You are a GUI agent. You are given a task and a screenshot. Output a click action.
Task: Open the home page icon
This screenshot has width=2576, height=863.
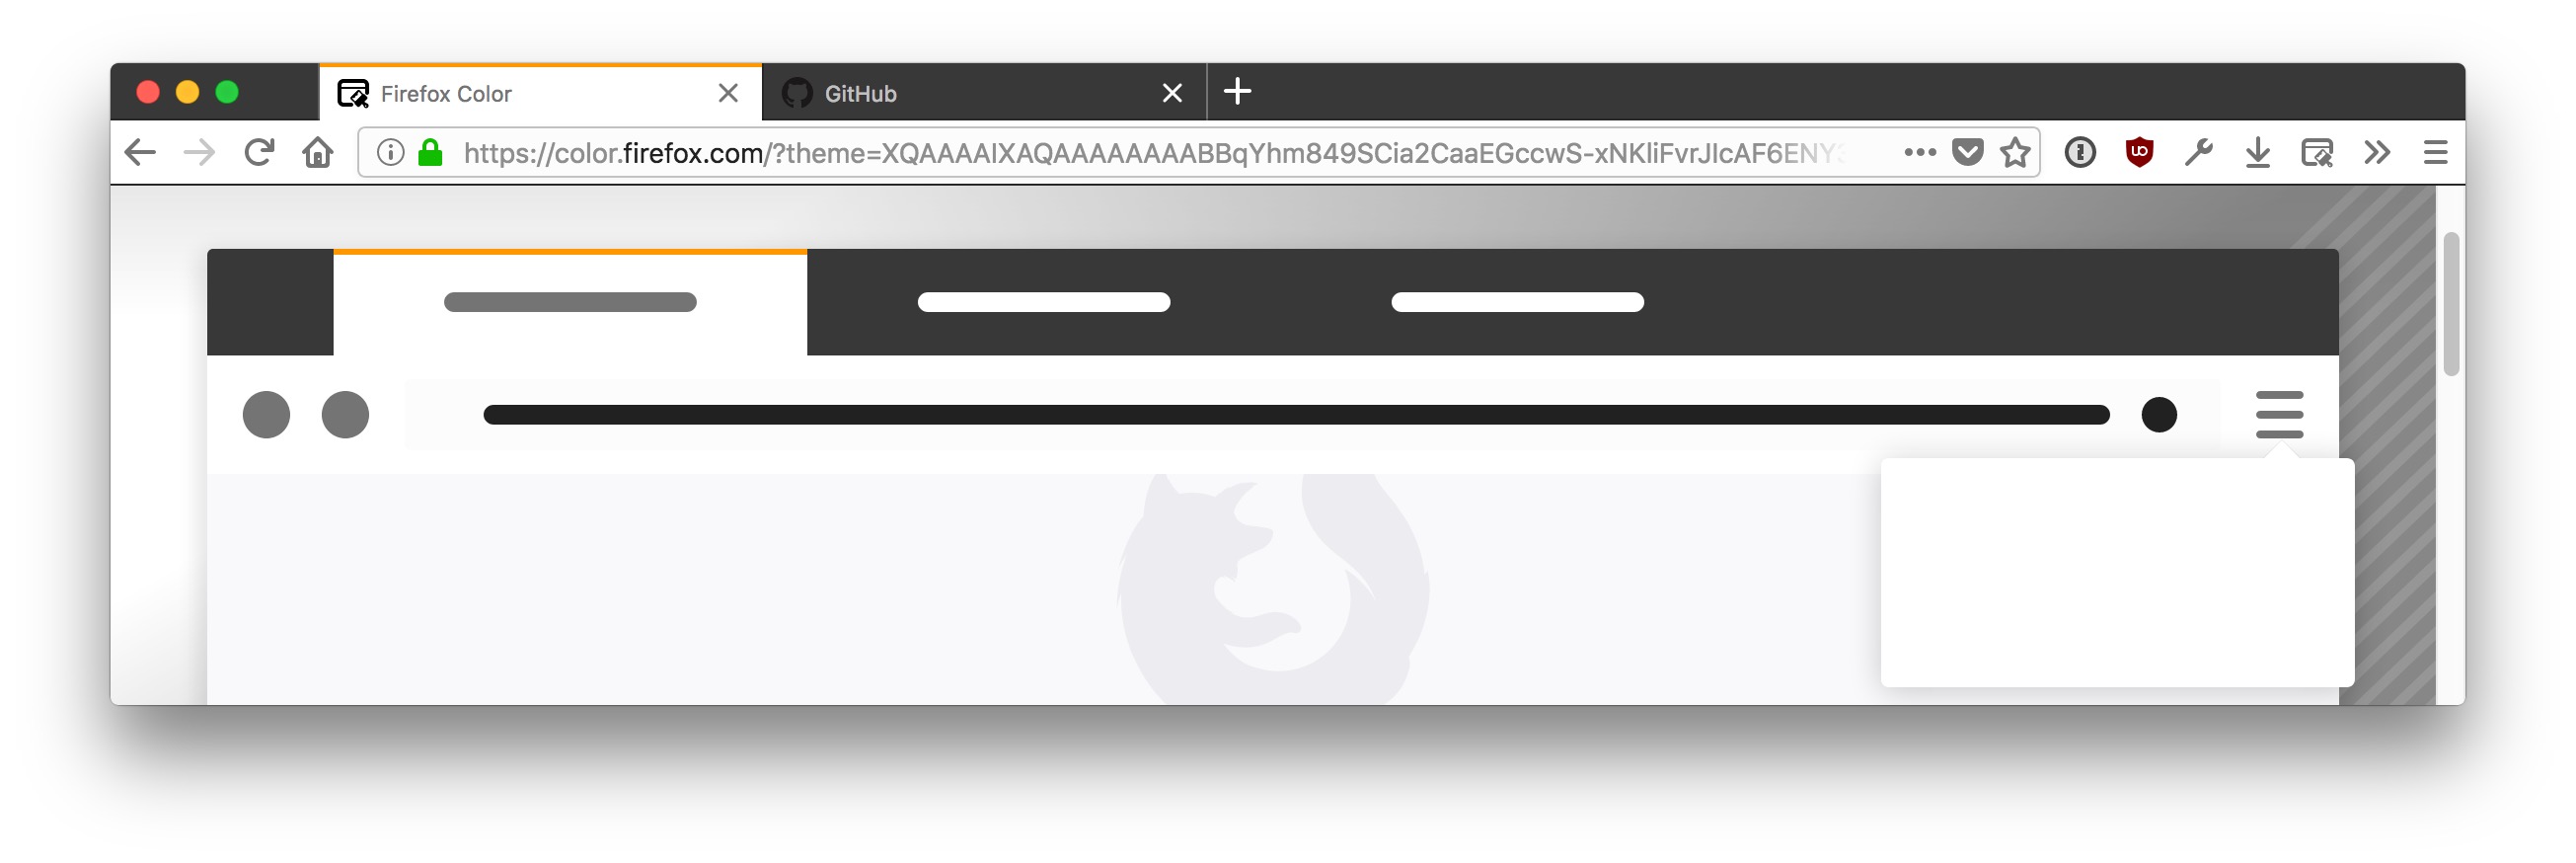(x=318, y=153)
